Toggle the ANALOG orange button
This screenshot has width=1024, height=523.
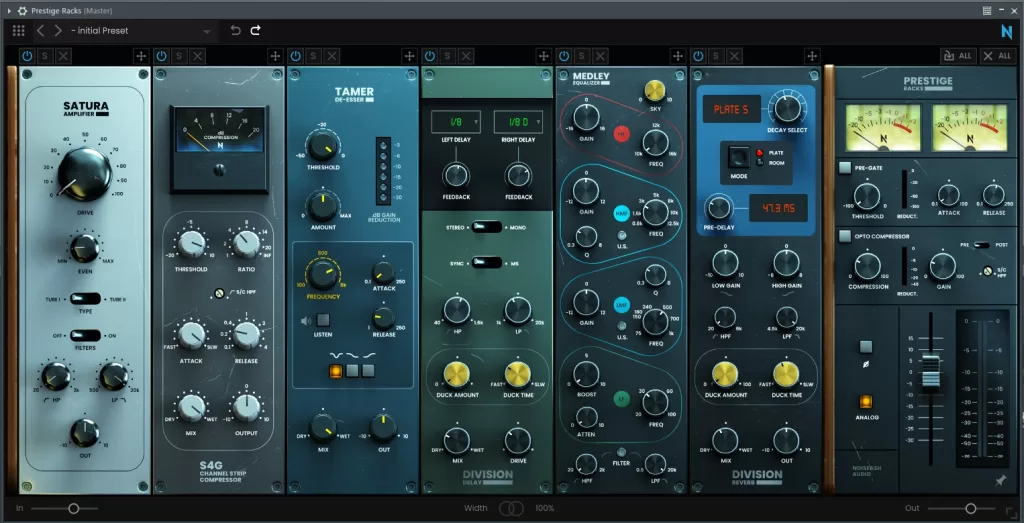[x=866, y=402]
